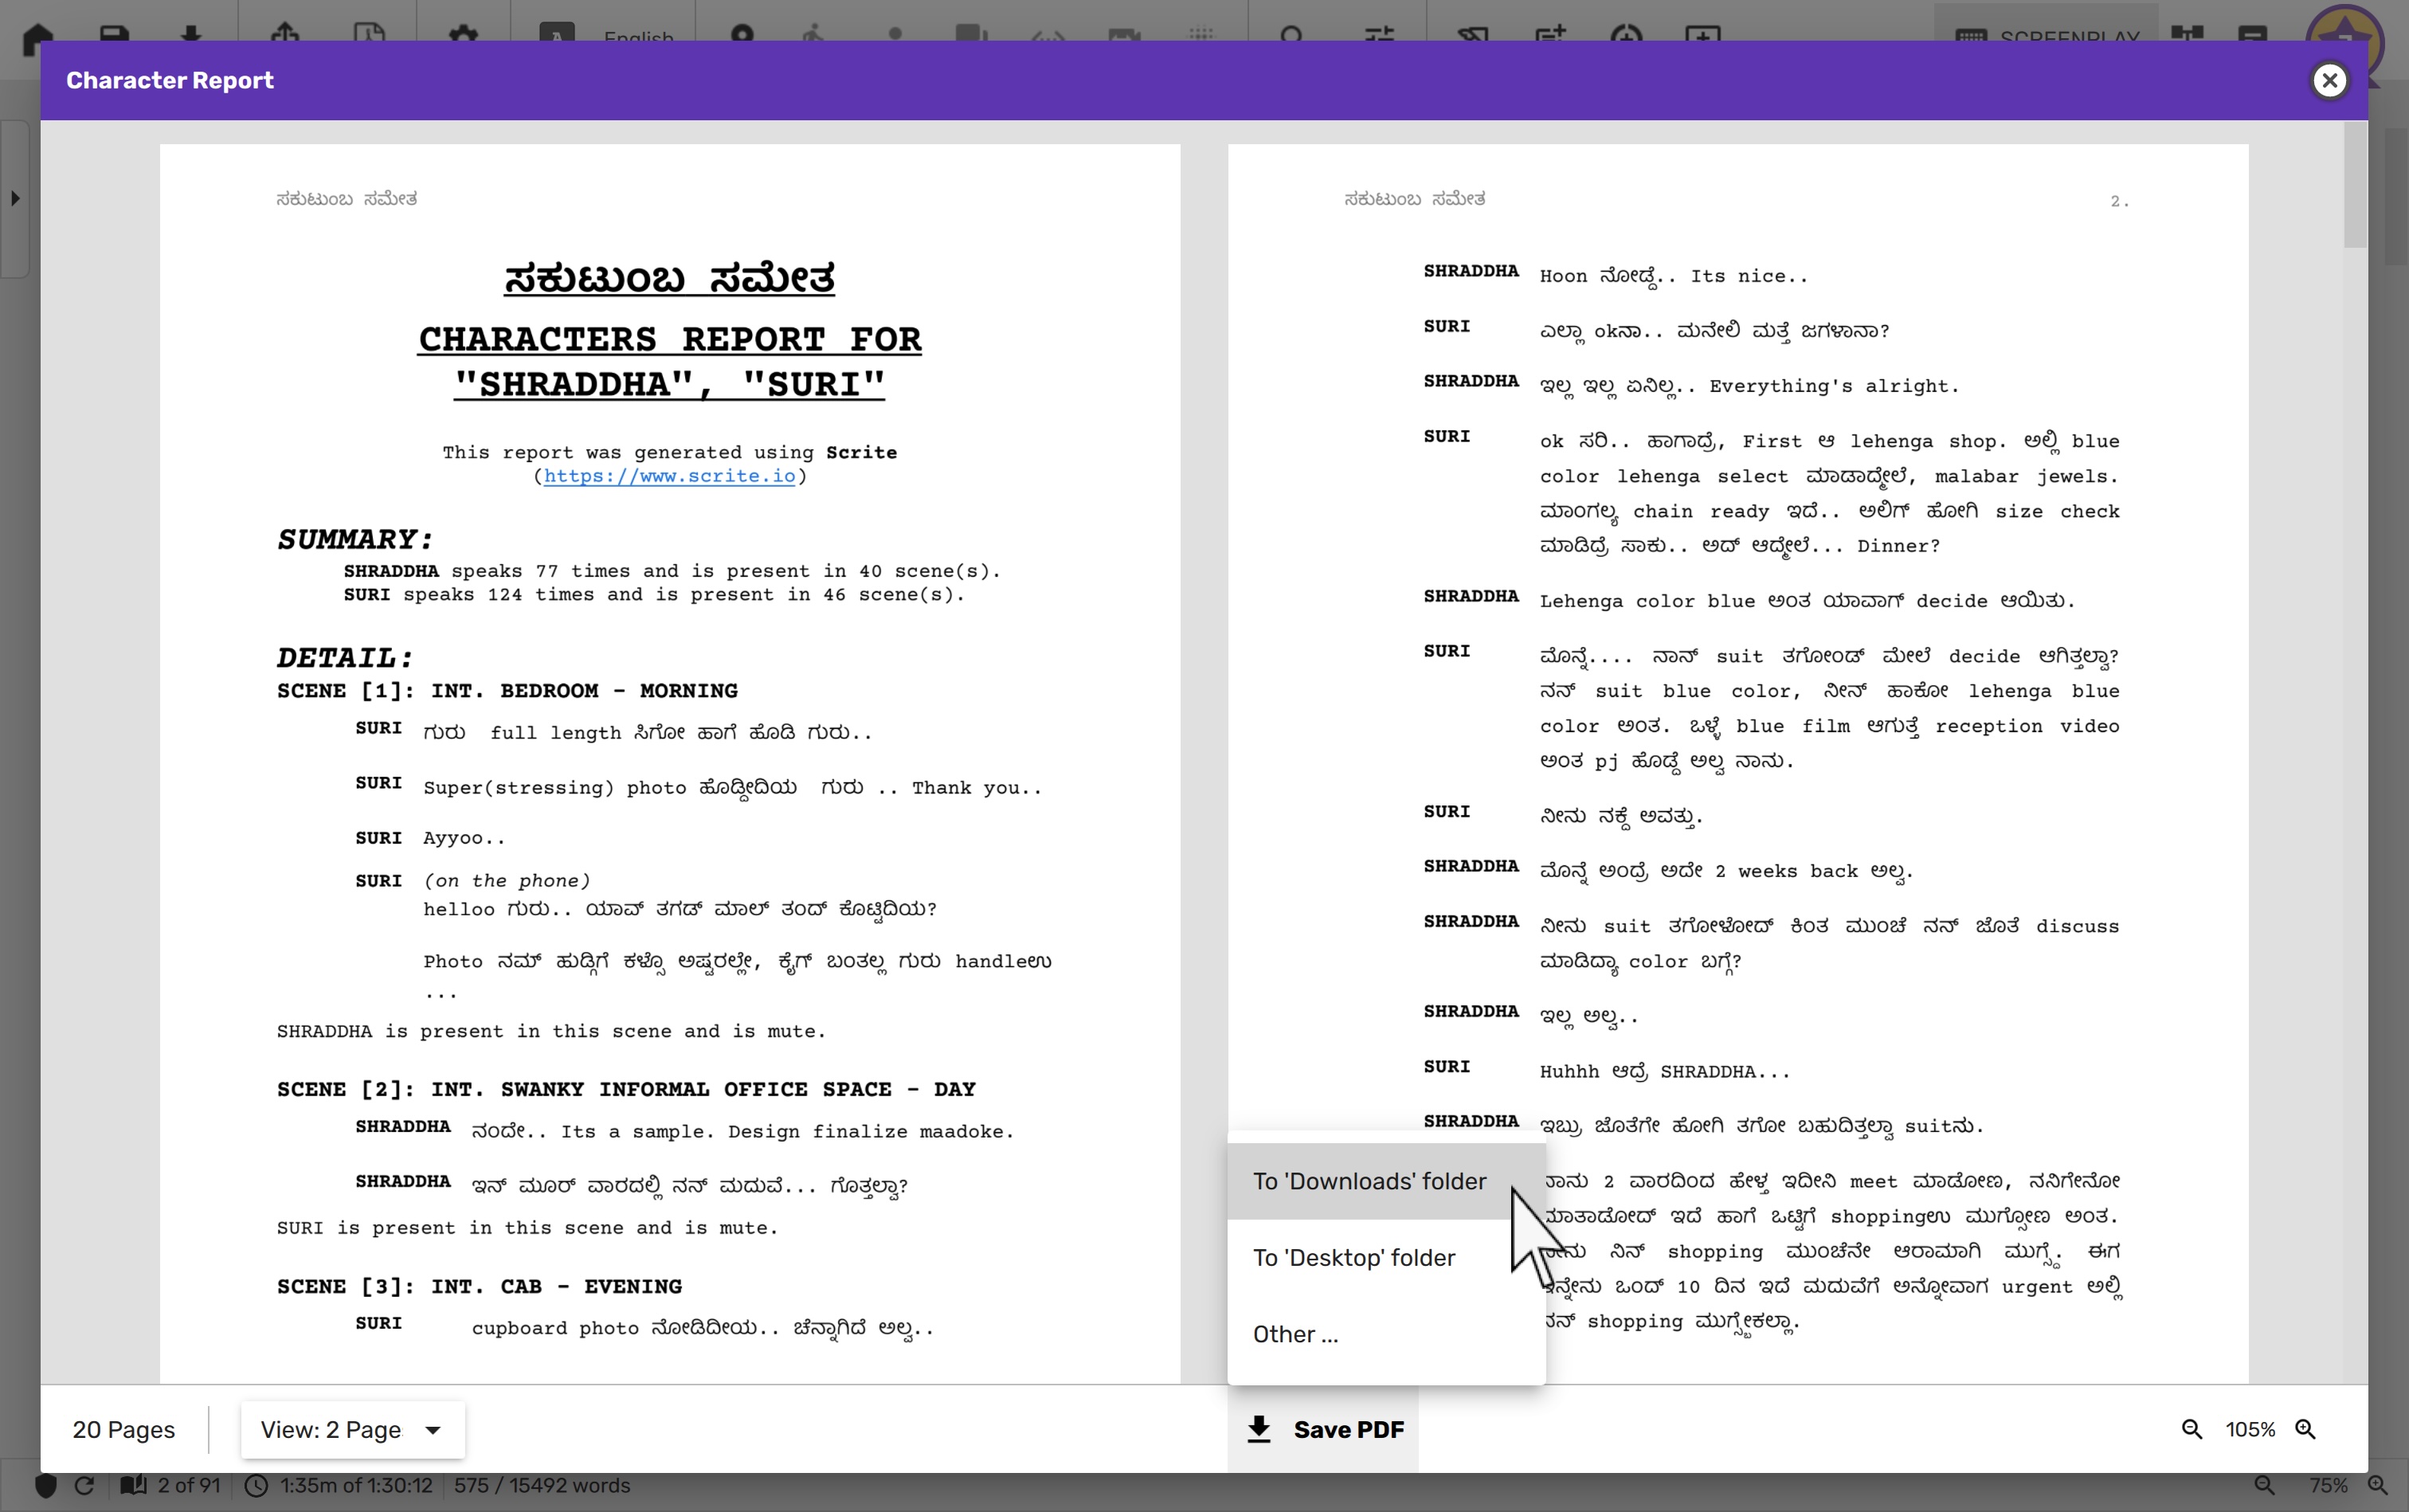Click the page count book icon
This screenshot has width=2409, height=1512.
tap(133, 1485)
